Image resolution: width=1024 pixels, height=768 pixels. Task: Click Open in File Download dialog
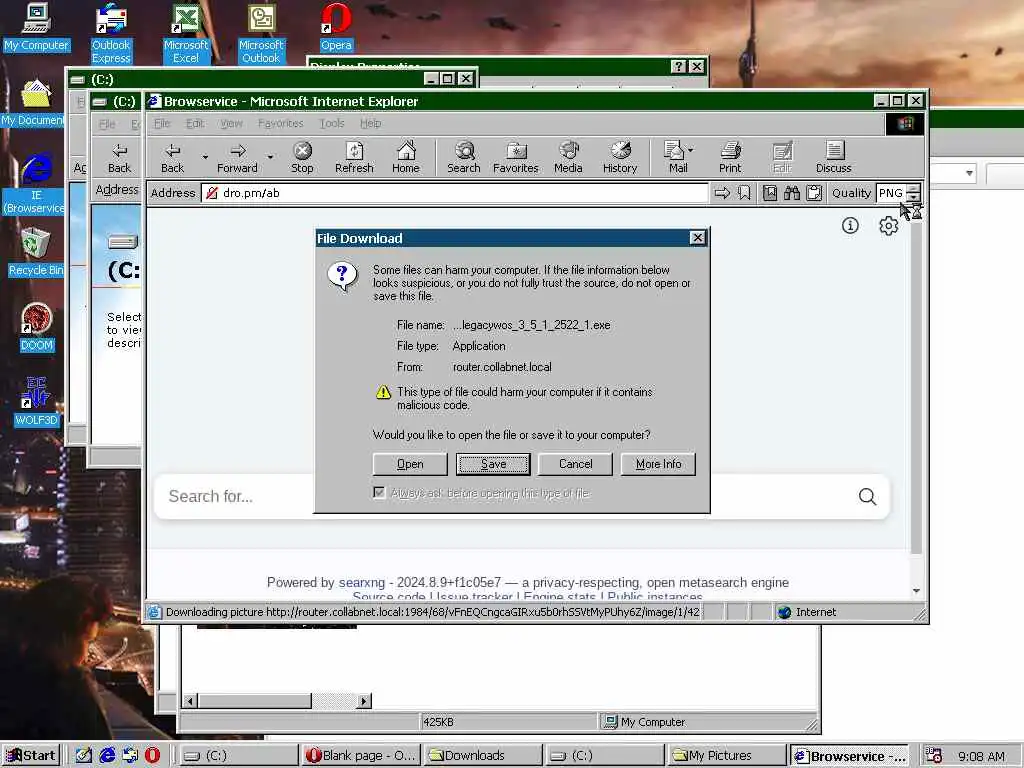pos(410,464)
